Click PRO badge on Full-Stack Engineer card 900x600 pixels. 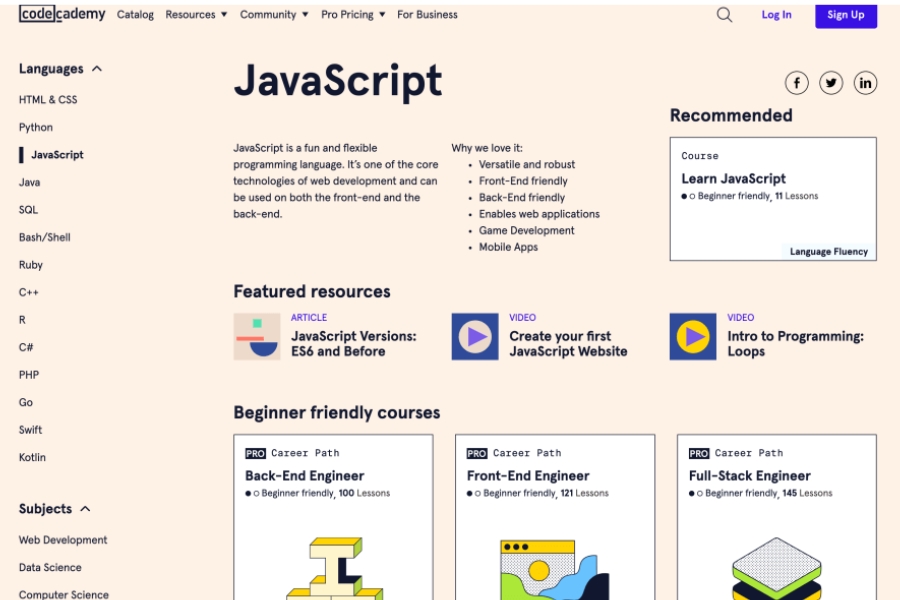[699, 454]
